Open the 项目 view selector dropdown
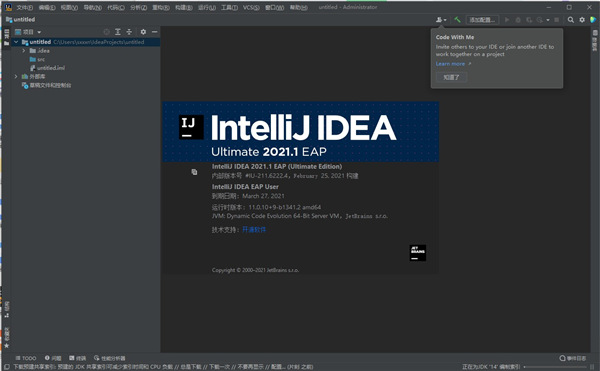The height and width of the screenshot is (371, 600). [28, 32]
